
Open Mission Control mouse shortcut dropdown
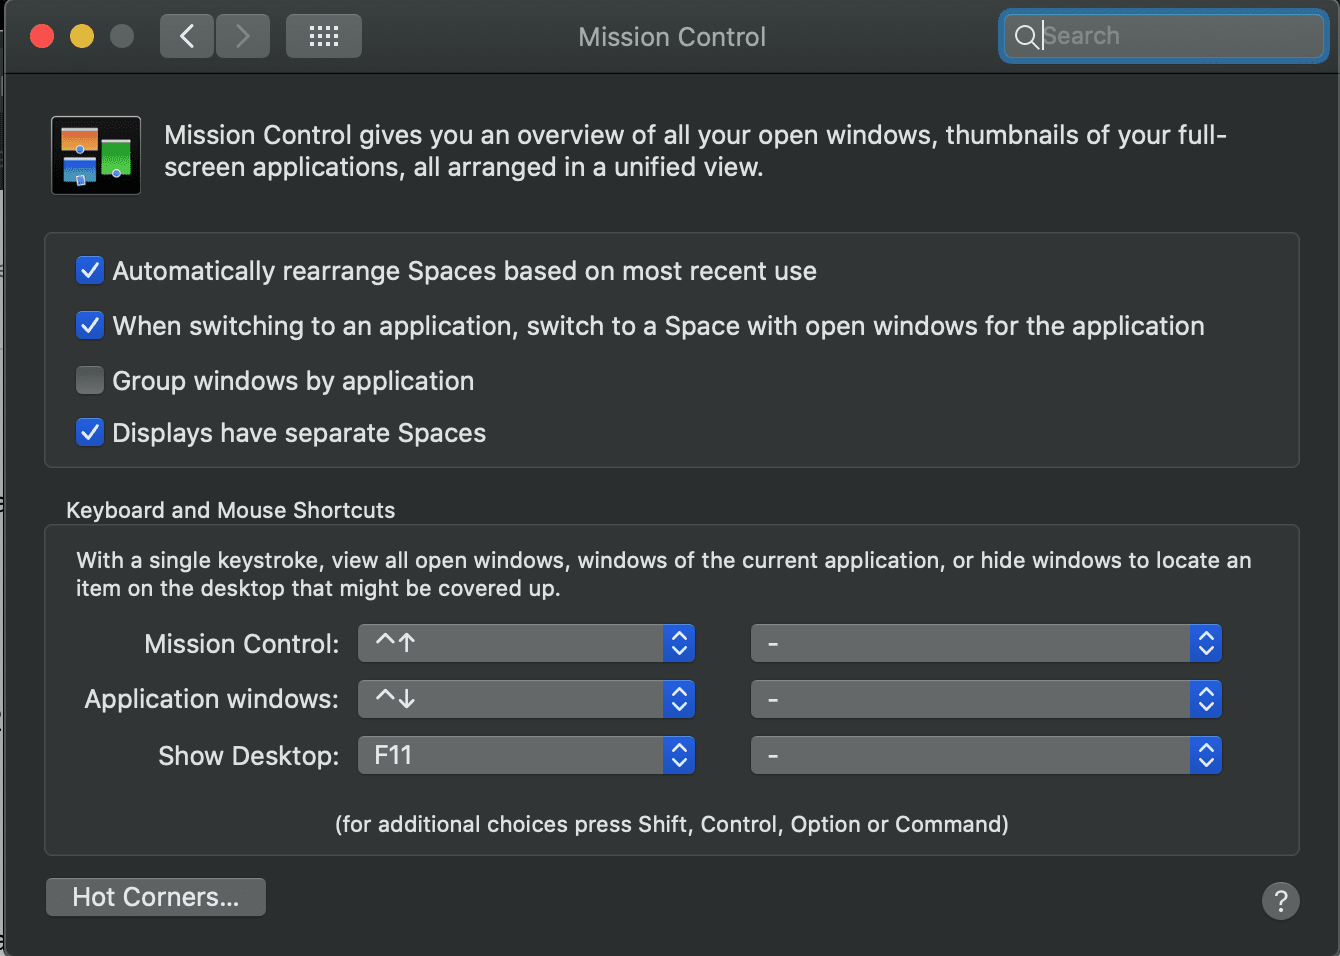(985, 644)
